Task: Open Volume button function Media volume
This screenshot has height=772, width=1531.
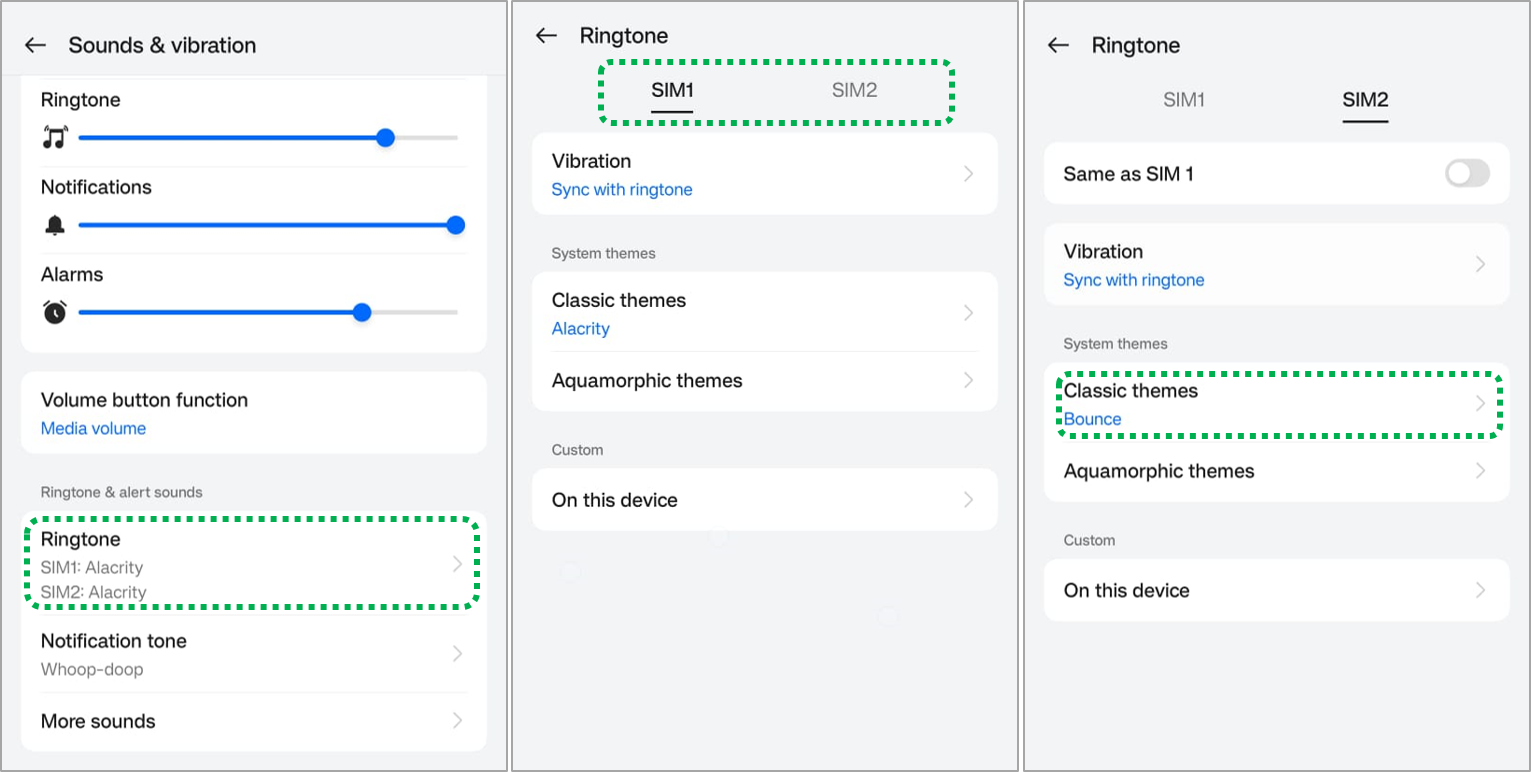Action: (x=252, y=413)
